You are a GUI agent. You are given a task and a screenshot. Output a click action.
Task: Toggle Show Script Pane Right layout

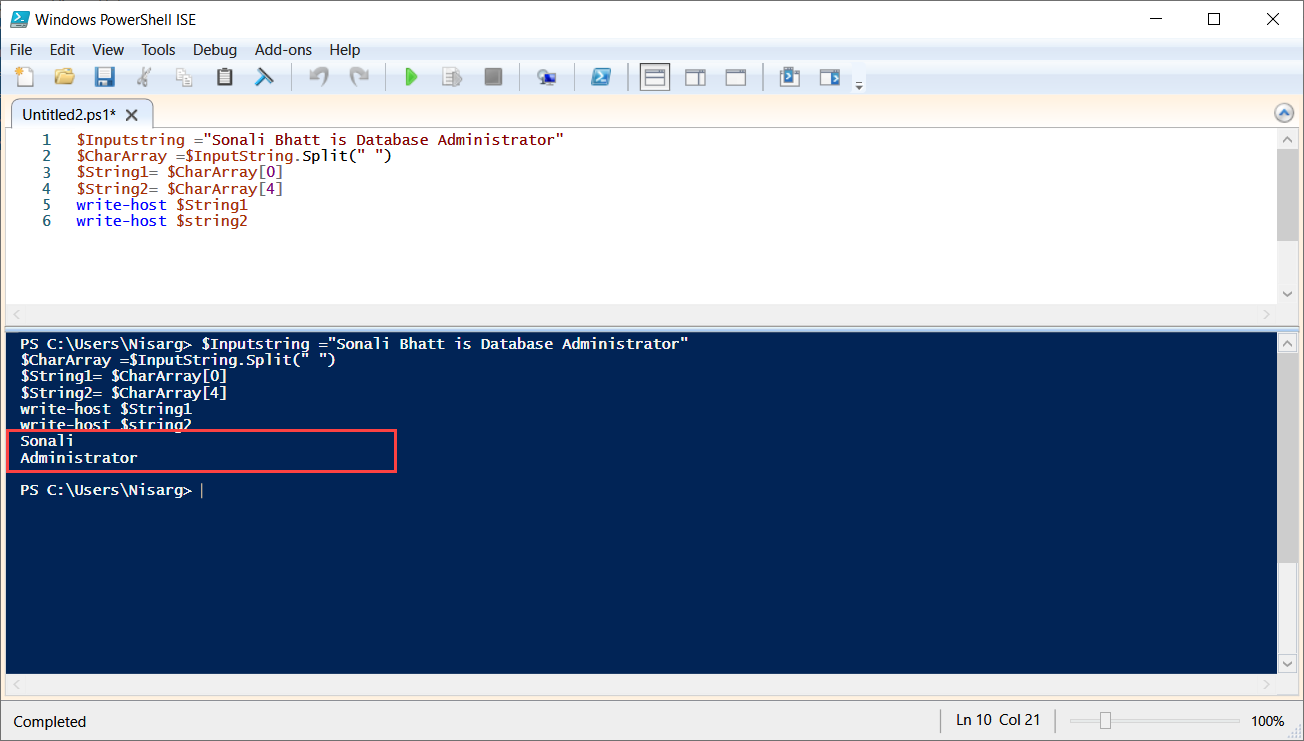tap(695, 76)
